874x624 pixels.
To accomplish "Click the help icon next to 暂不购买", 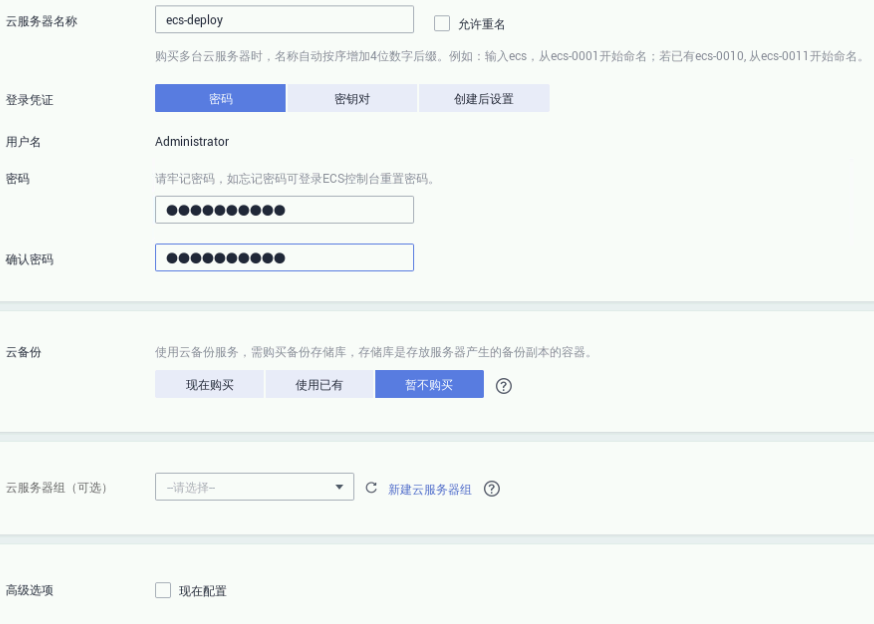I will click(503, 386).
